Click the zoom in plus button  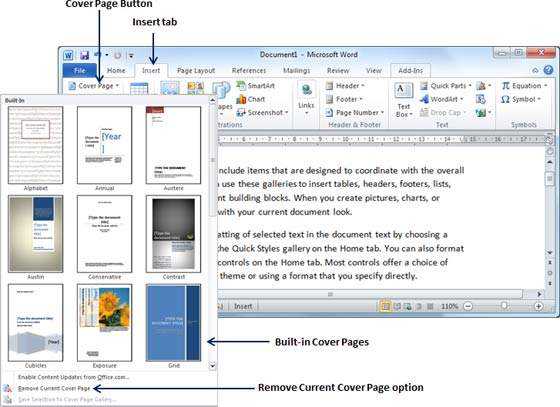(538, 306)
